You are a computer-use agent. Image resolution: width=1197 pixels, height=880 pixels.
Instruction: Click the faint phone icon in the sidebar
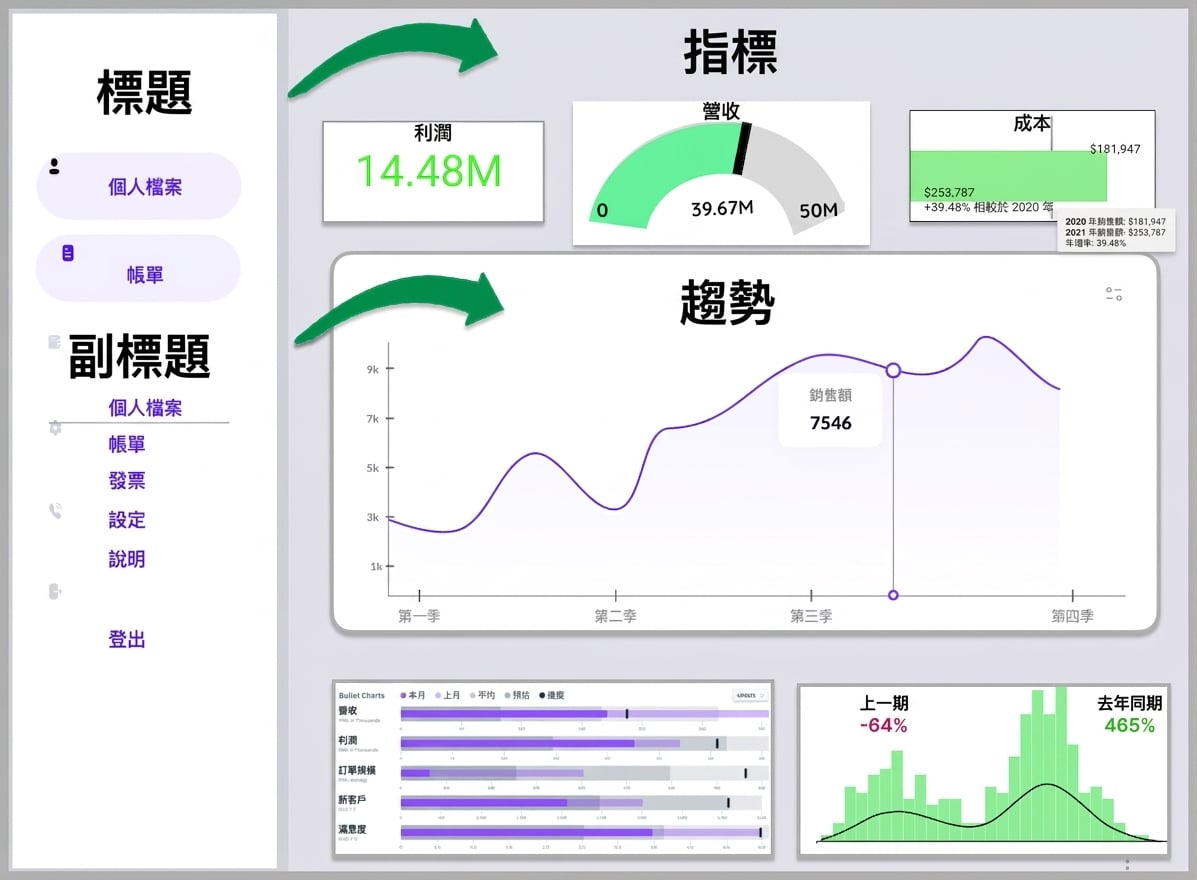click(55, 511)
